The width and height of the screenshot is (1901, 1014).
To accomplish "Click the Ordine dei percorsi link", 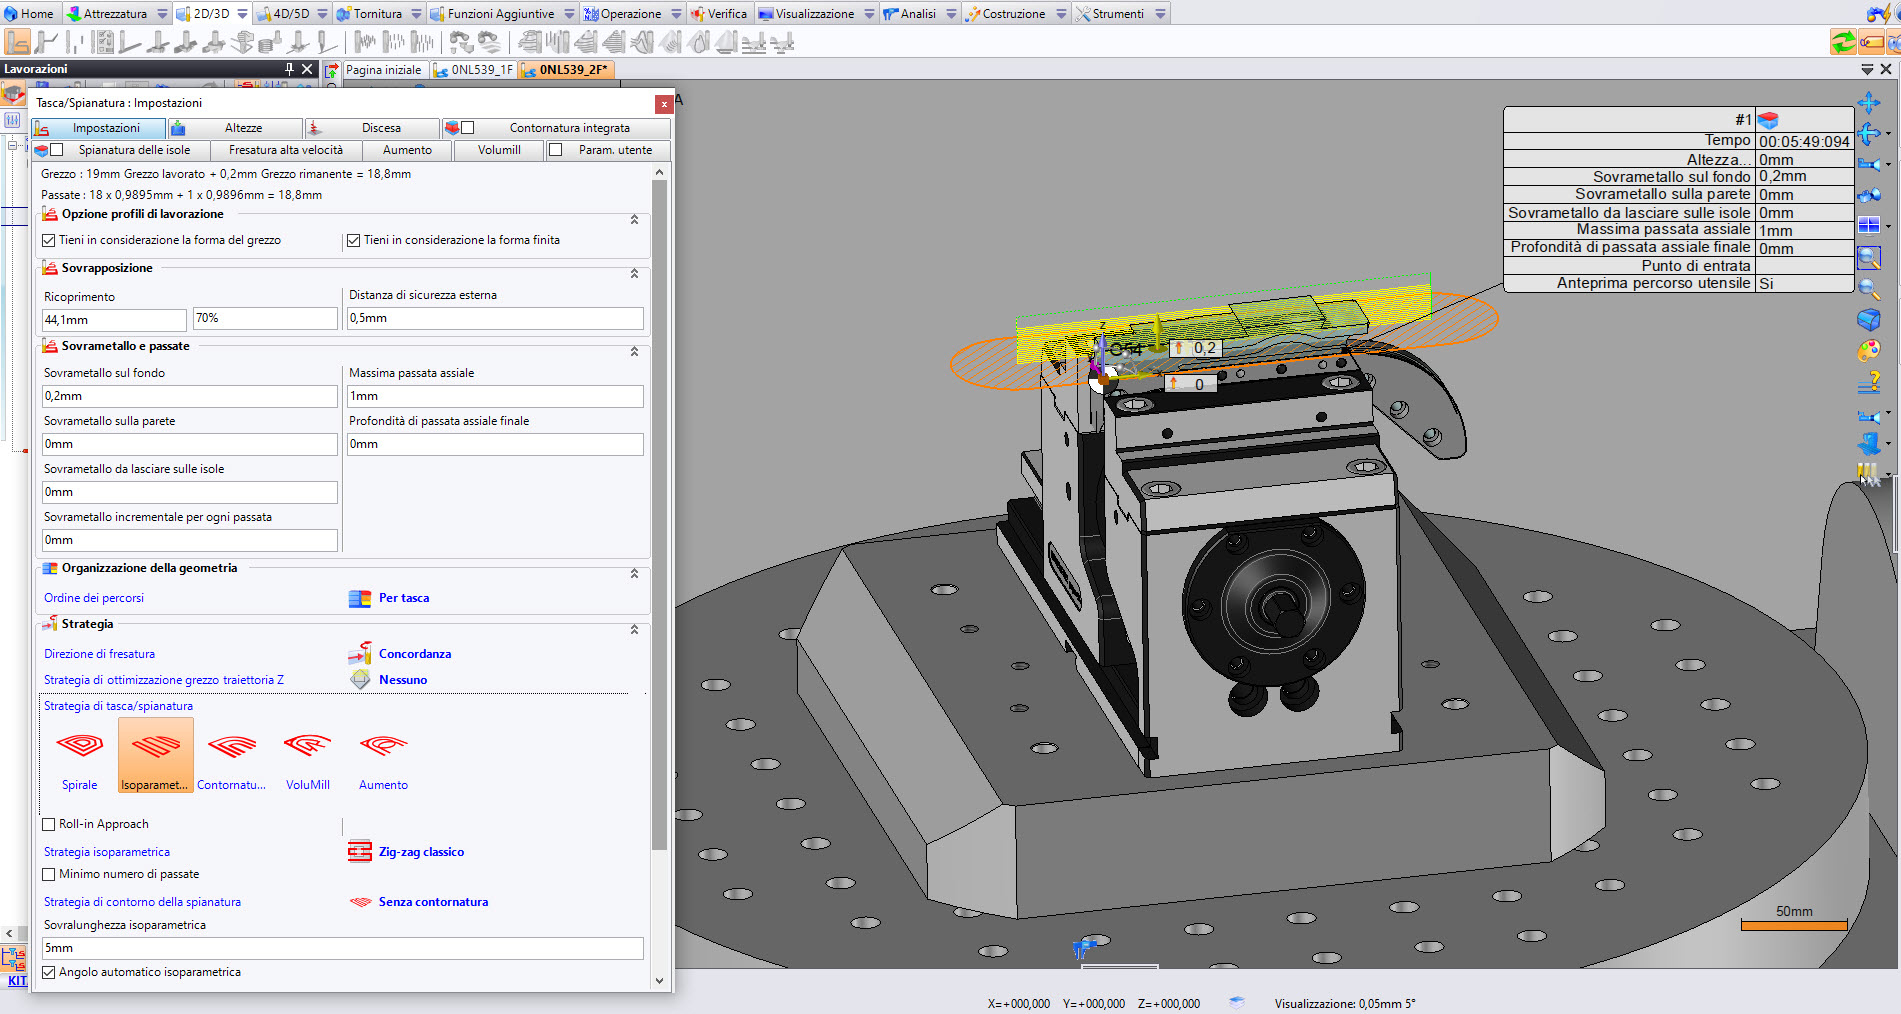I will click(x=94, y=598).
